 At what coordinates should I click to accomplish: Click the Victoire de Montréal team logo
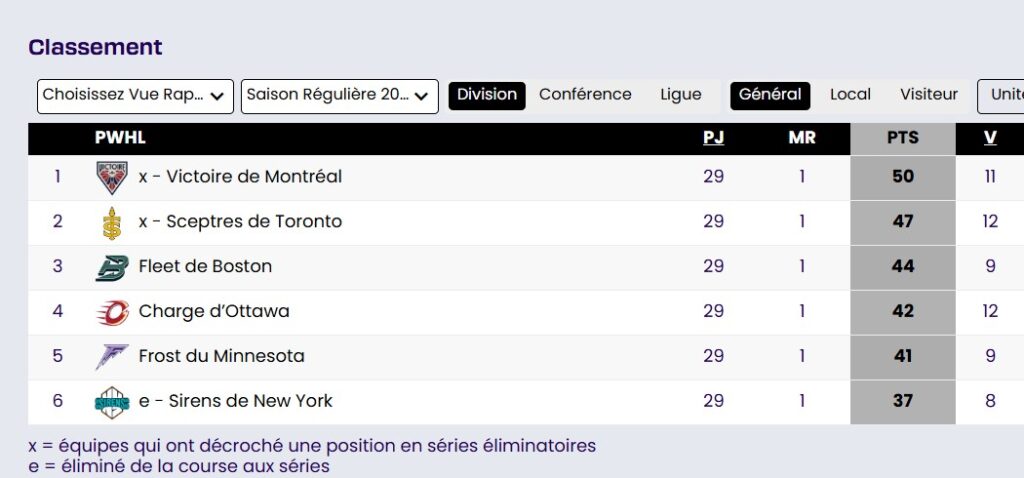[x=112, y=177]
